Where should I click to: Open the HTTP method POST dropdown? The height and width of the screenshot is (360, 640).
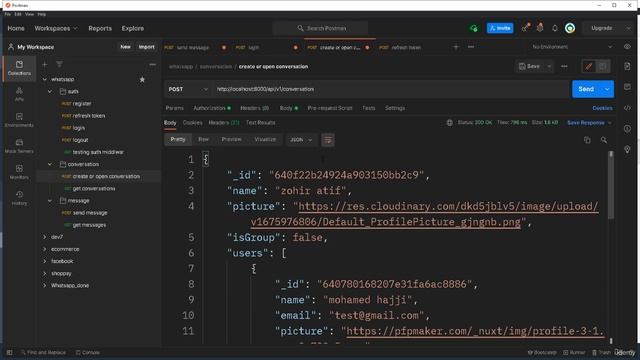click(188, 89)
